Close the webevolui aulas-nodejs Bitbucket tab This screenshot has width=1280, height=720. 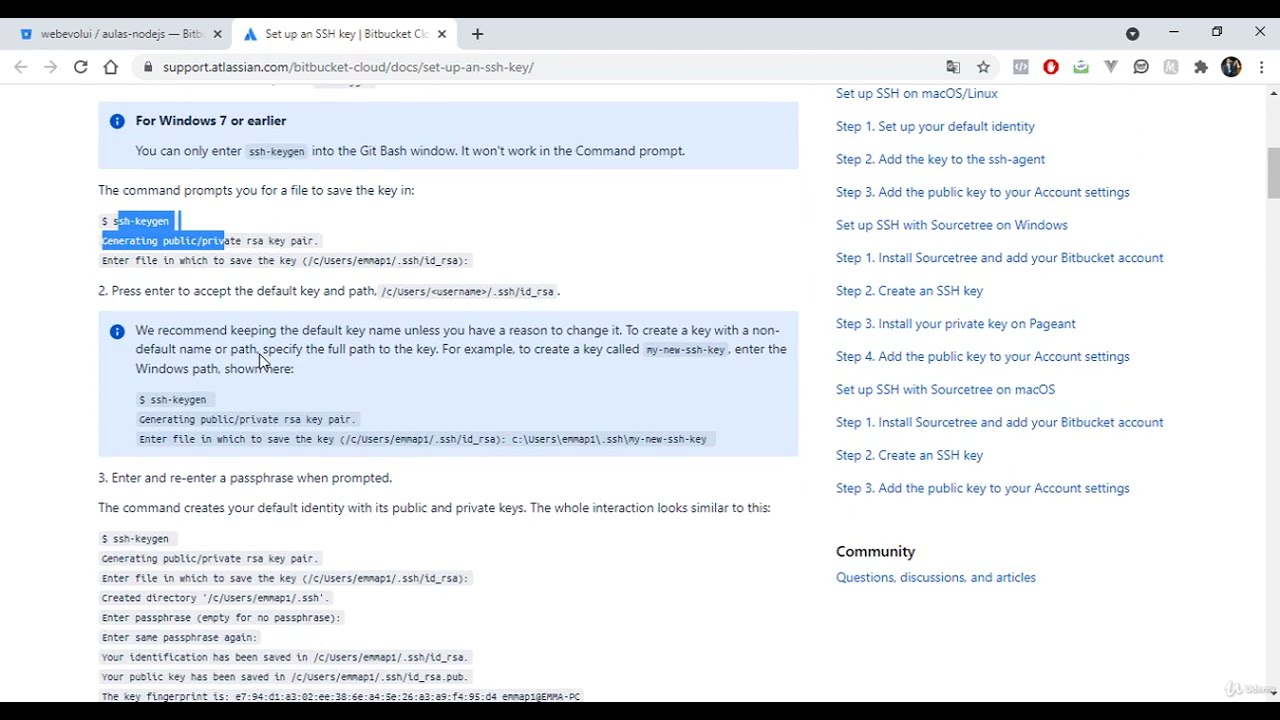coord(217,34)
